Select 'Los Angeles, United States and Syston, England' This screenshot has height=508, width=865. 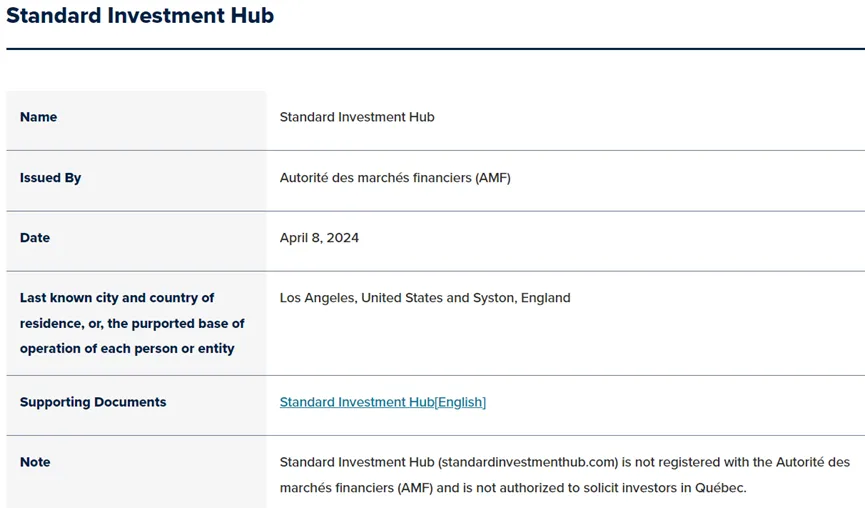(425, 298)
